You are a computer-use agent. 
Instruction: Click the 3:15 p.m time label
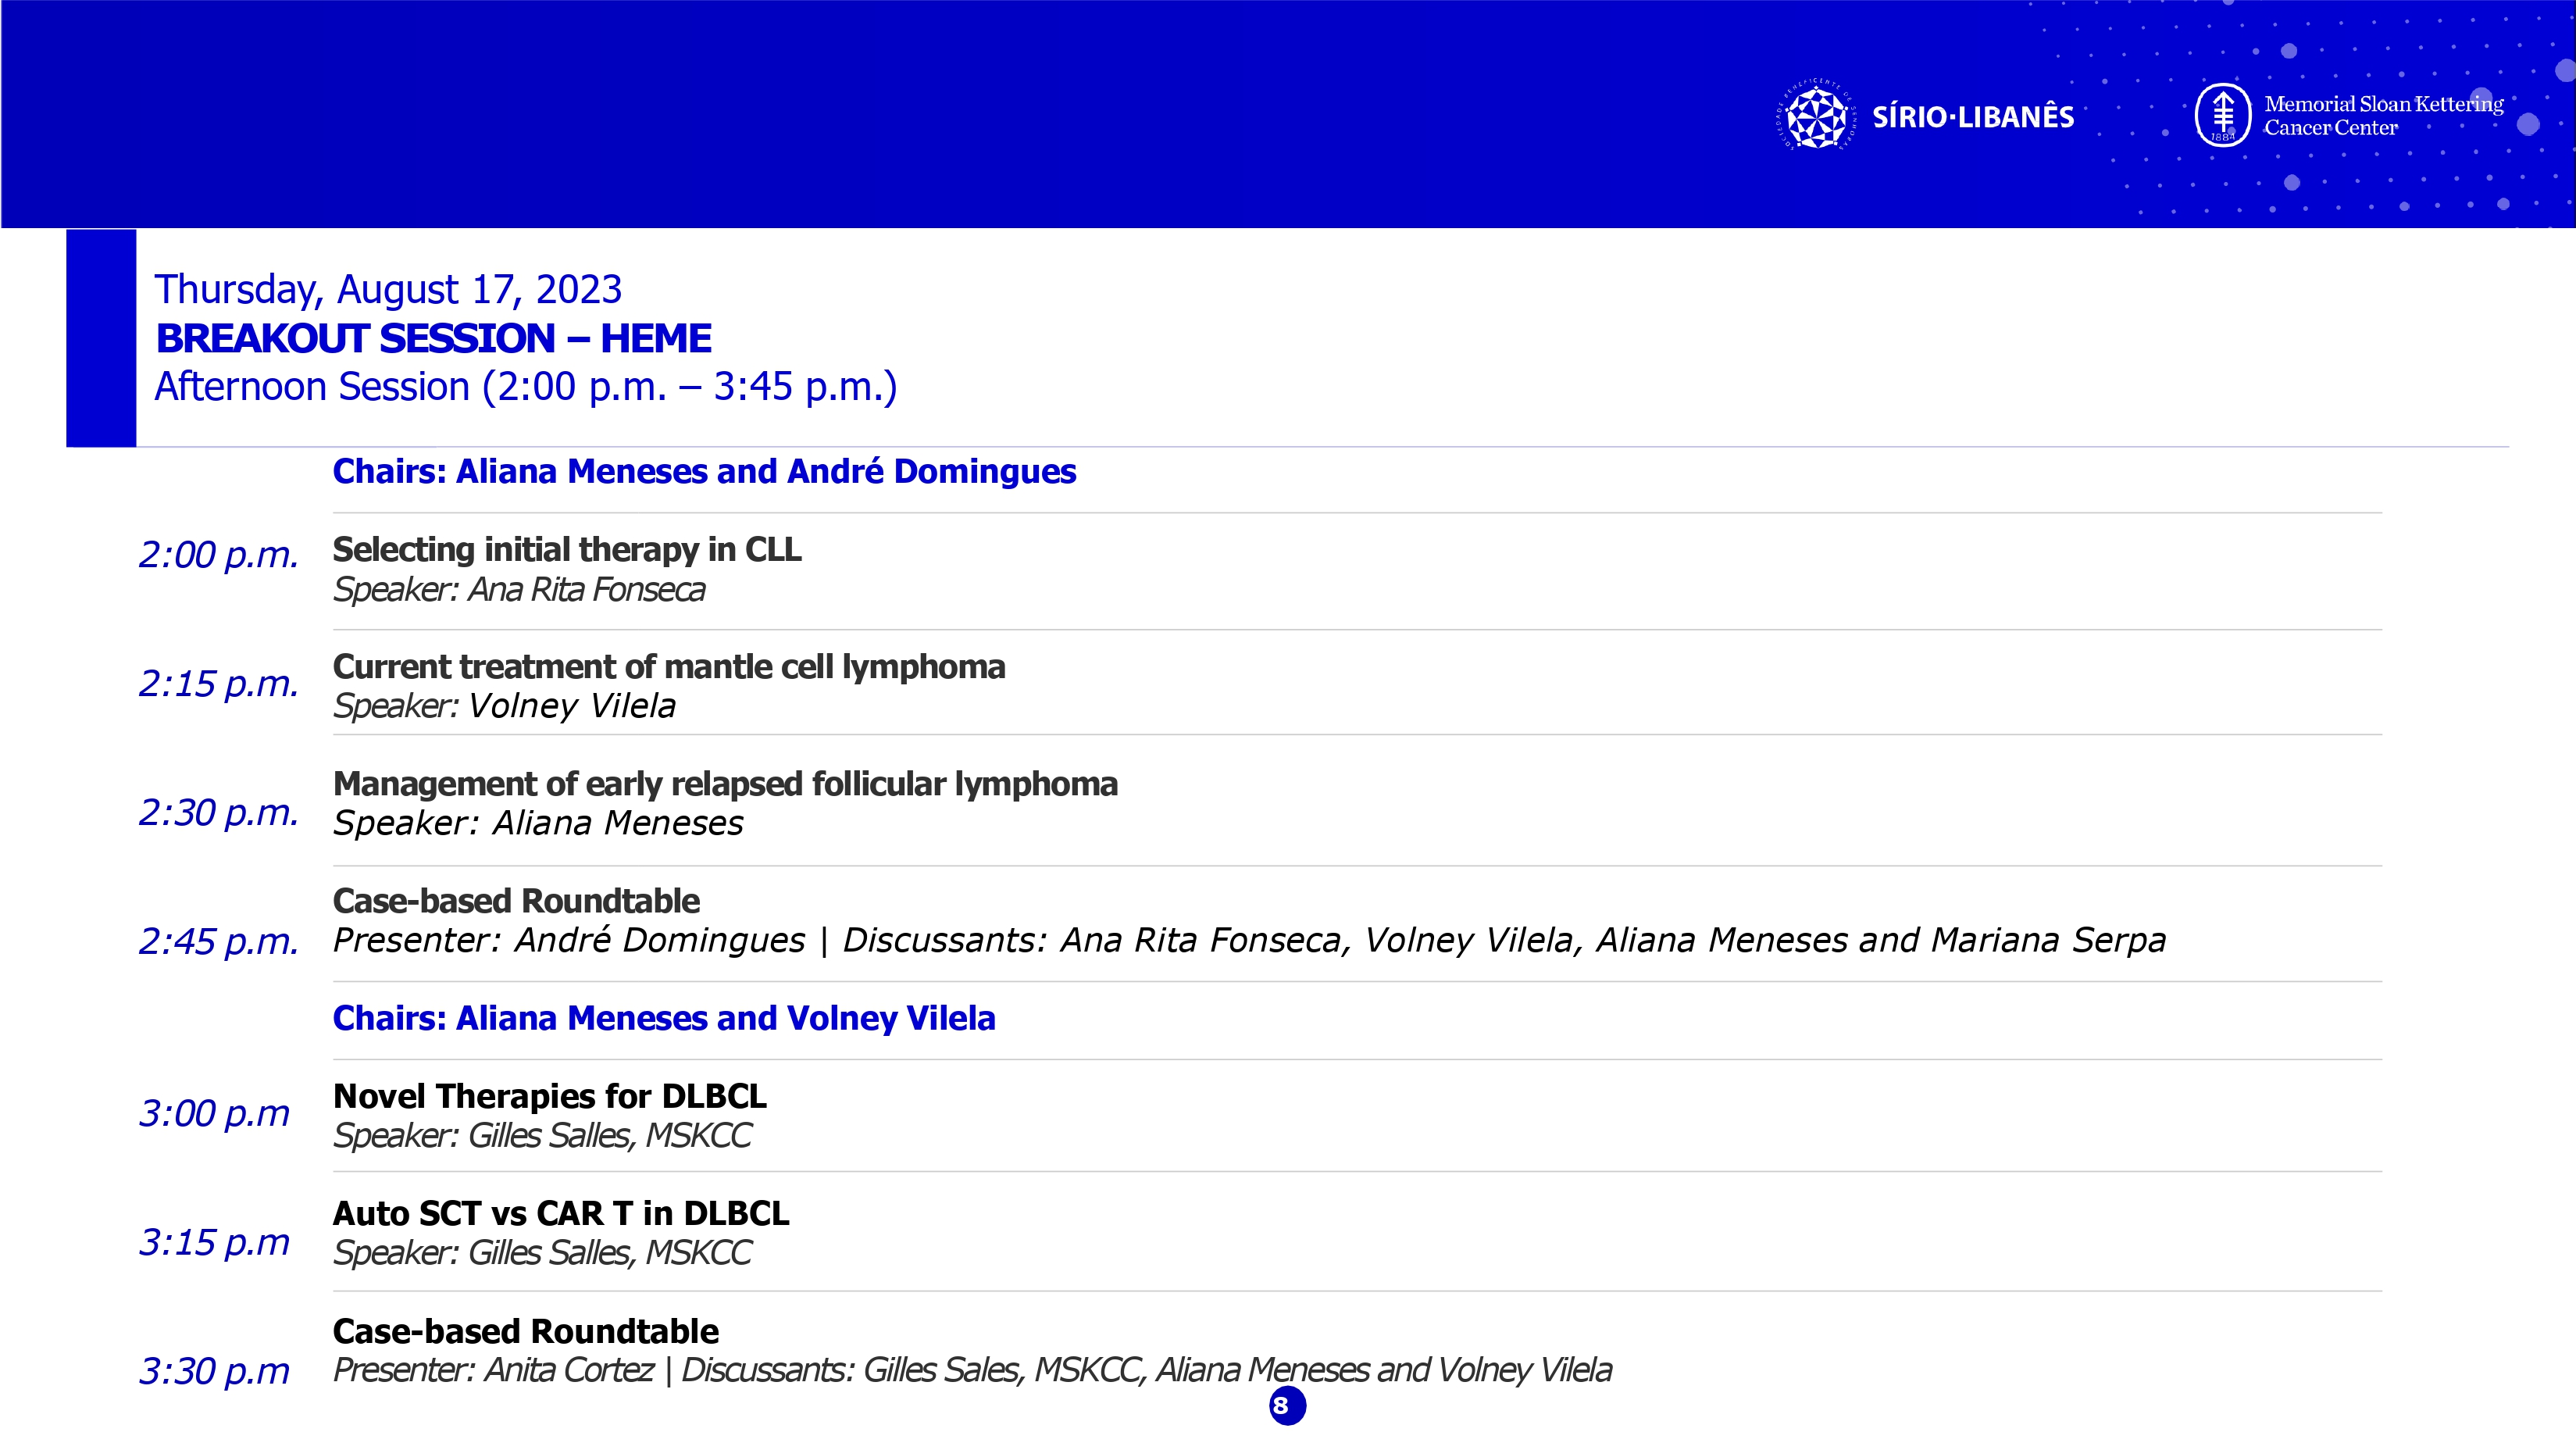[214, 1242]
